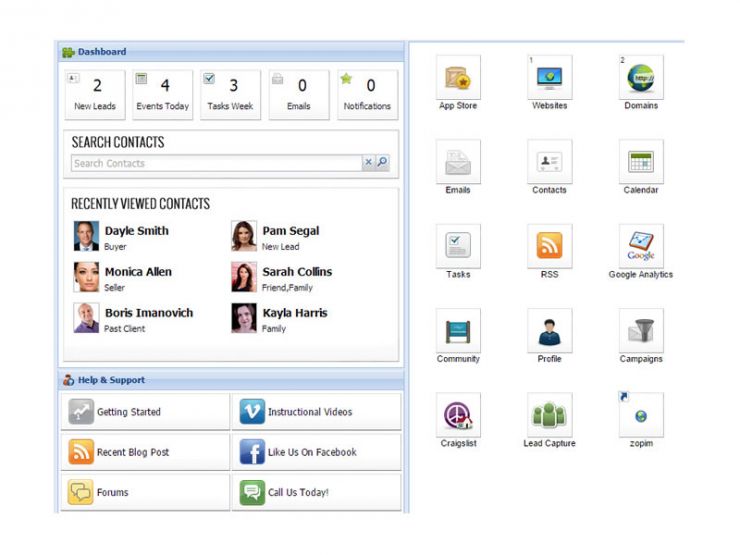Open Dayle Smith's contact
Image resolution: width=740 pixels, height=555 pixels.
tap(136, 231)
